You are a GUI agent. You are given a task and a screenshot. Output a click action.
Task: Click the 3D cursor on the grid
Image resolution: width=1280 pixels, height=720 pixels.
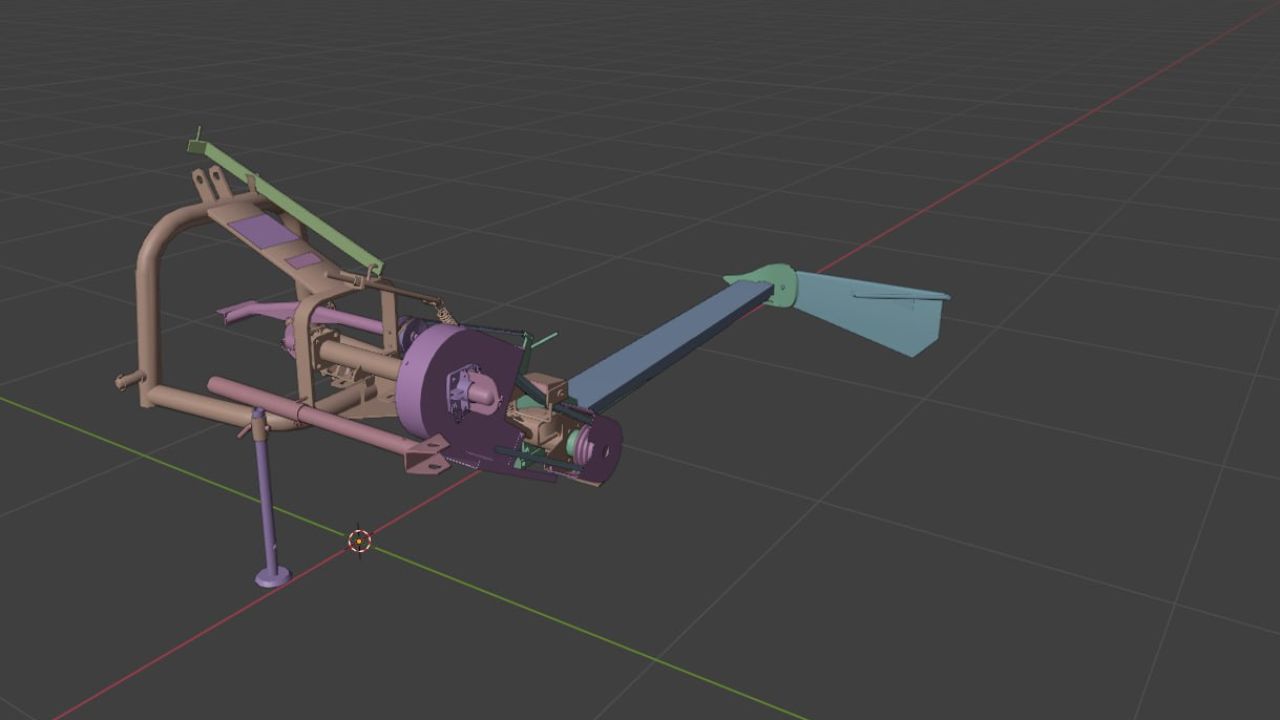359,541
